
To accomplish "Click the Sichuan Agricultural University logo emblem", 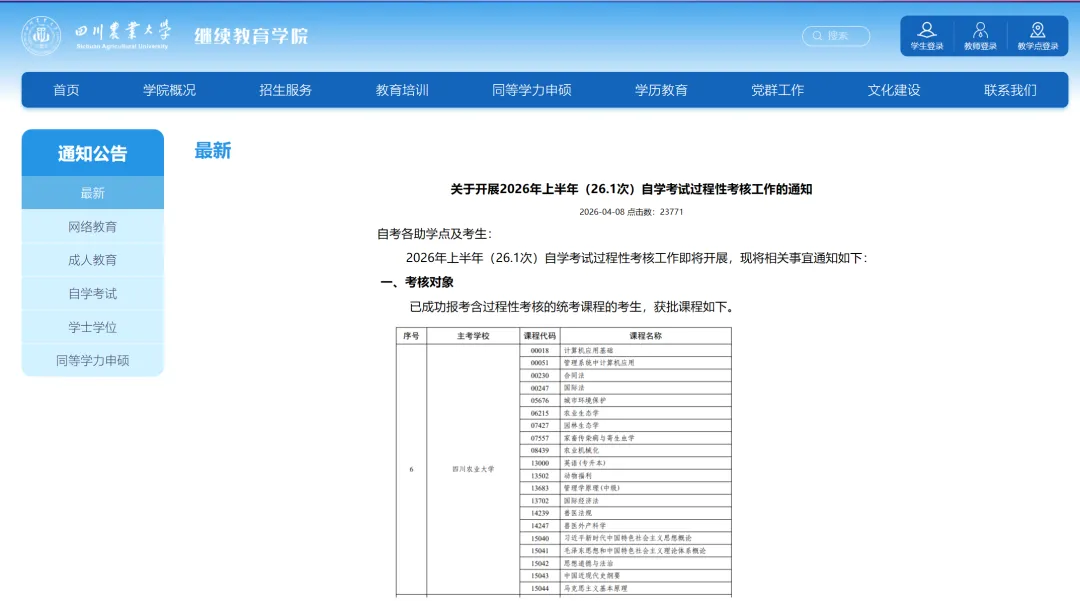I will pos(41,35).
